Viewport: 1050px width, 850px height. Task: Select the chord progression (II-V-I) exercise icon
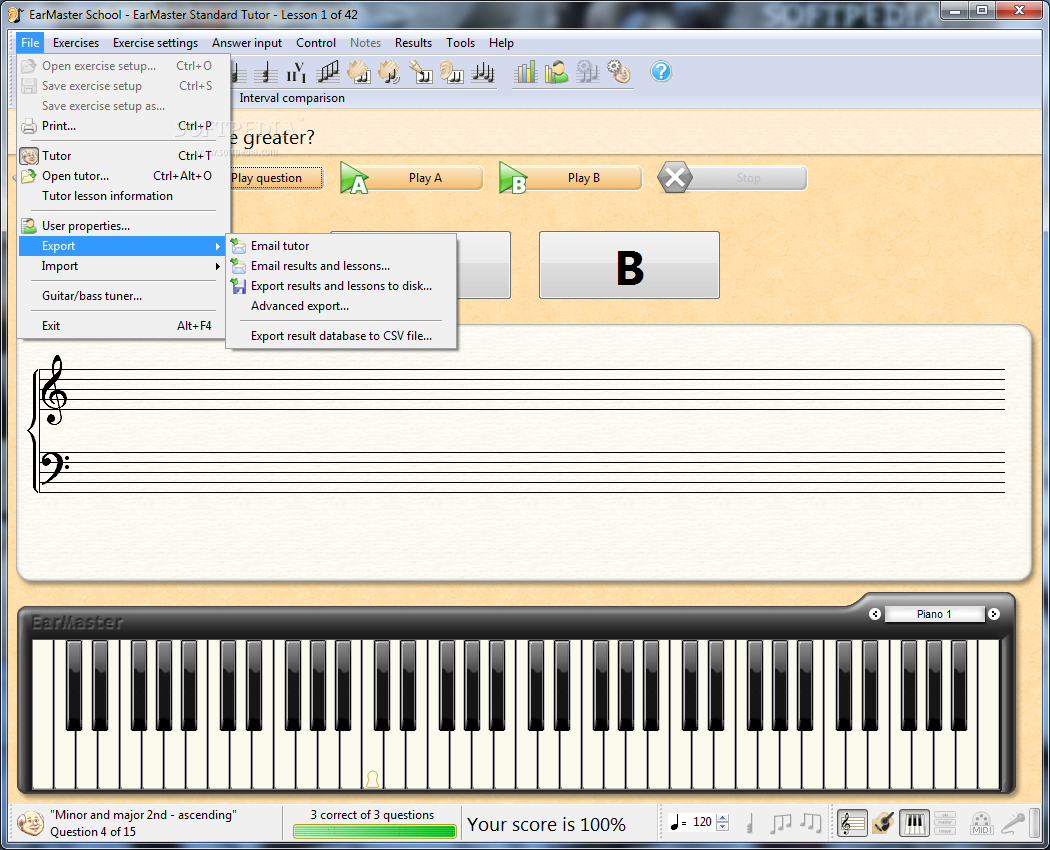coord(296,72)
